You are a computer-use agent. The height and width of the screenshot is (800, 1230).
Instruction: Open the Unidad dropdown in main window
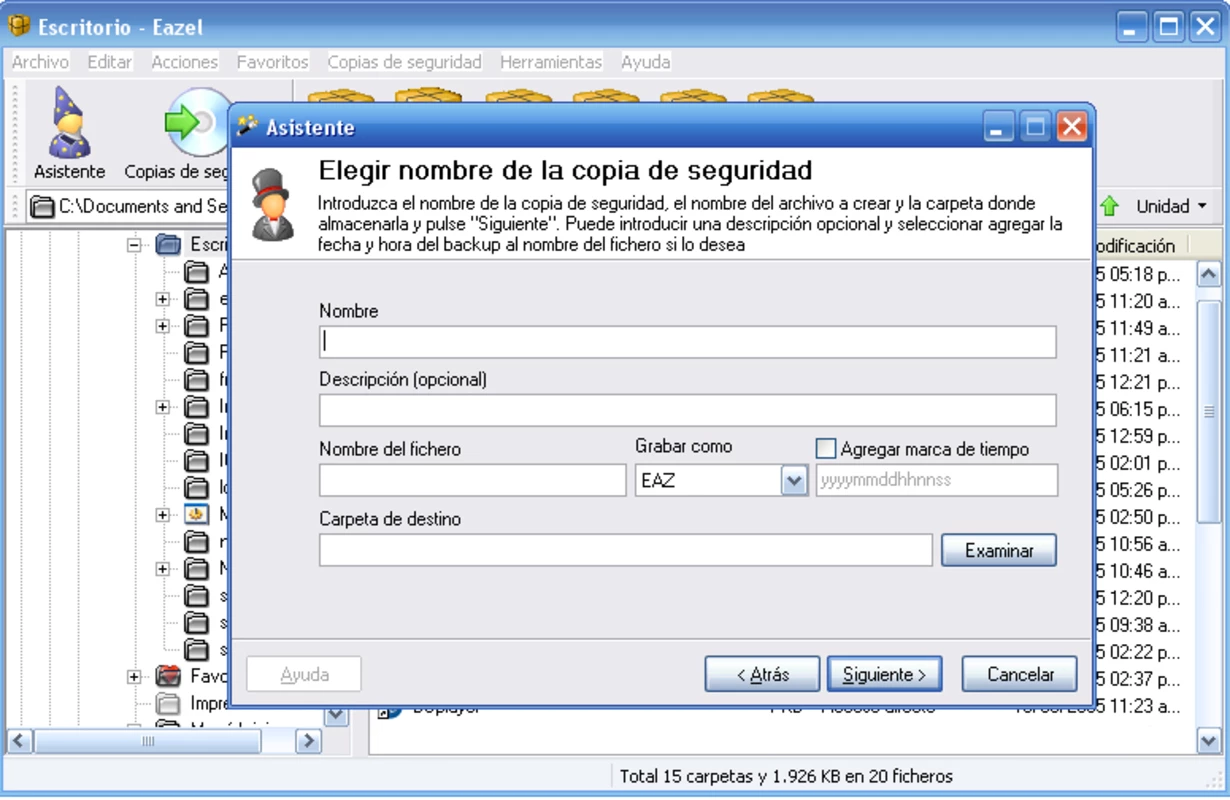point(1172,207)
